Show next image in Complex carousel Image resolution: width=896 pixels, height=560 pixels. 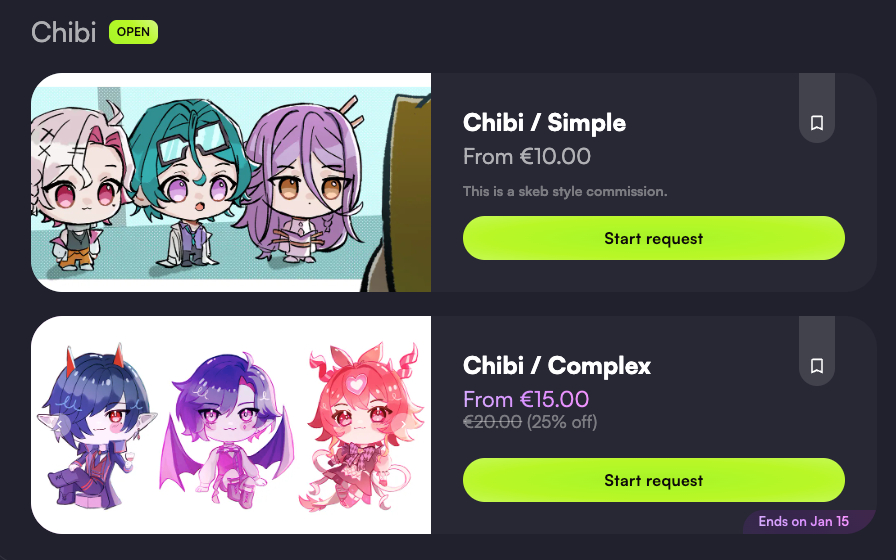tap(403, 425)
